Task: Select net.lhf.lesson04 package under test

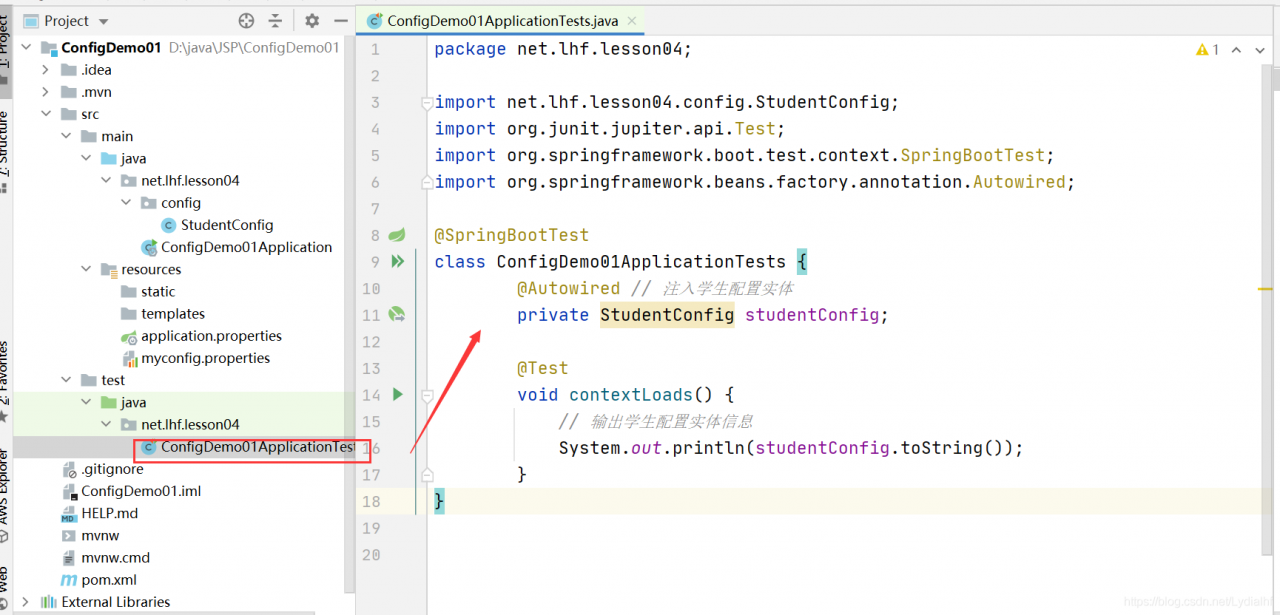Action: (x=190, y=424)
